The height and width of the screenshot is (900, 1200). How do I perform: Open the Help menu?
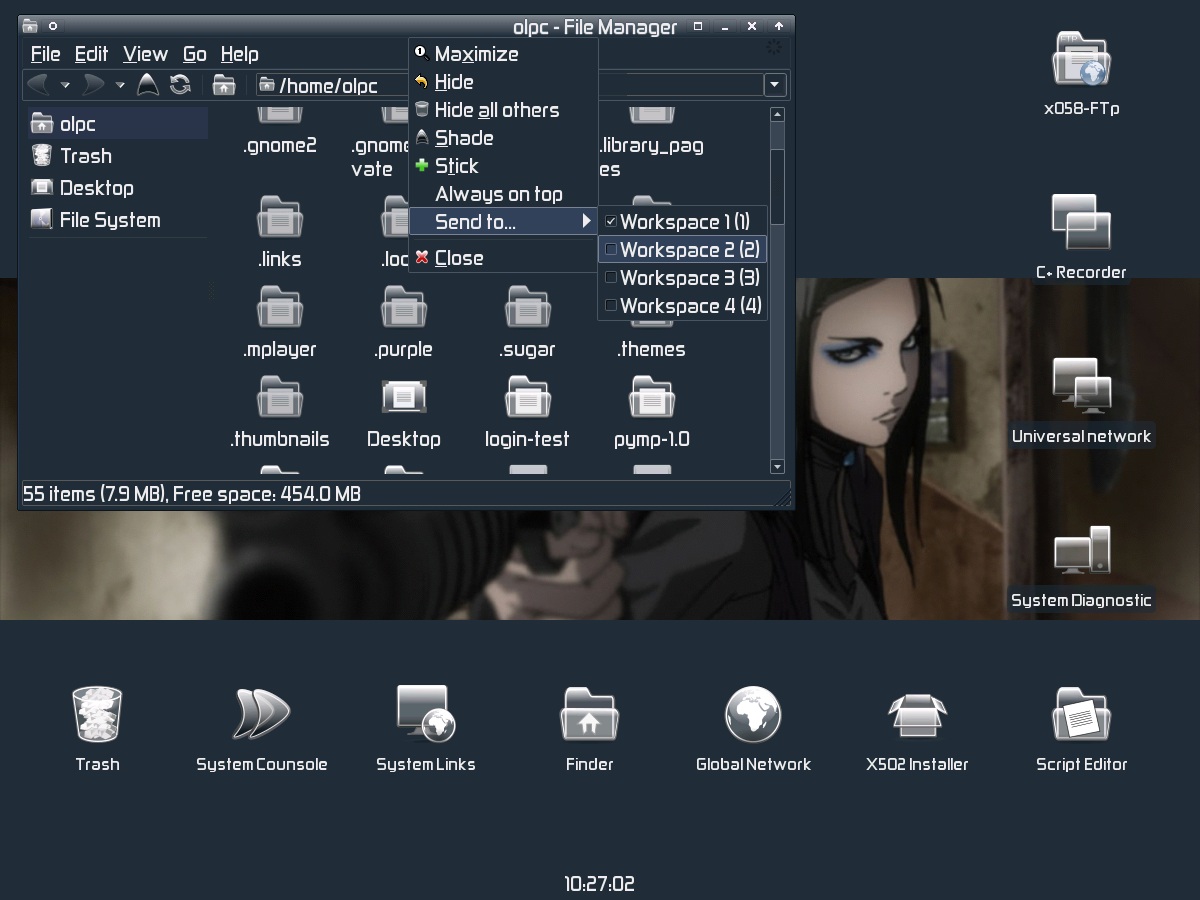(239, 54)
